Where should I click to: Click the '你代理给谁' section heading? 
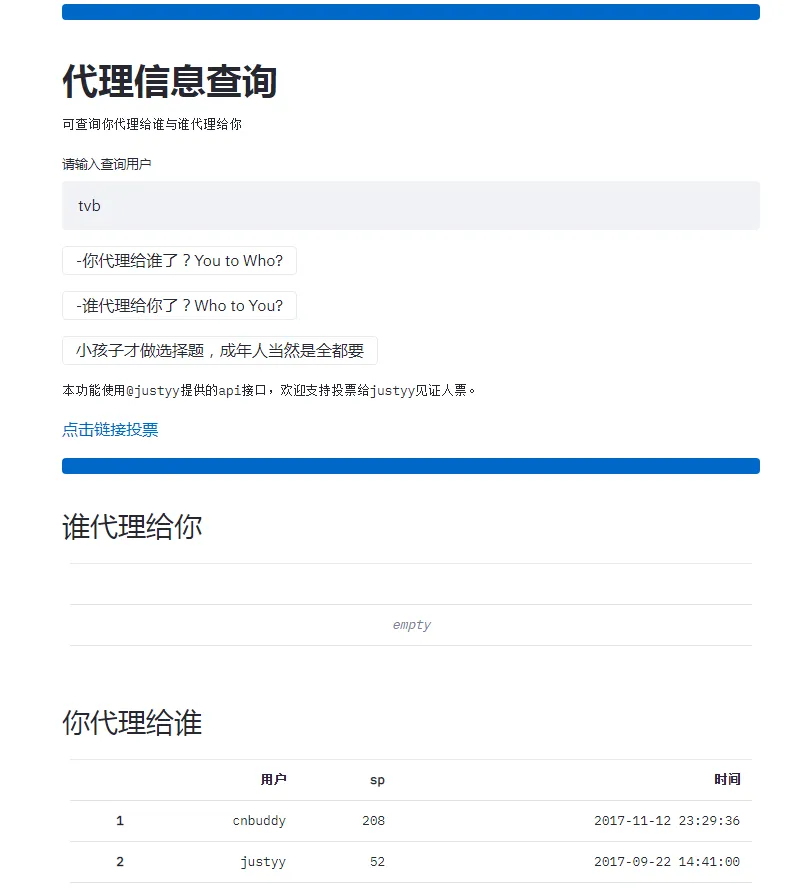(132, 722)
